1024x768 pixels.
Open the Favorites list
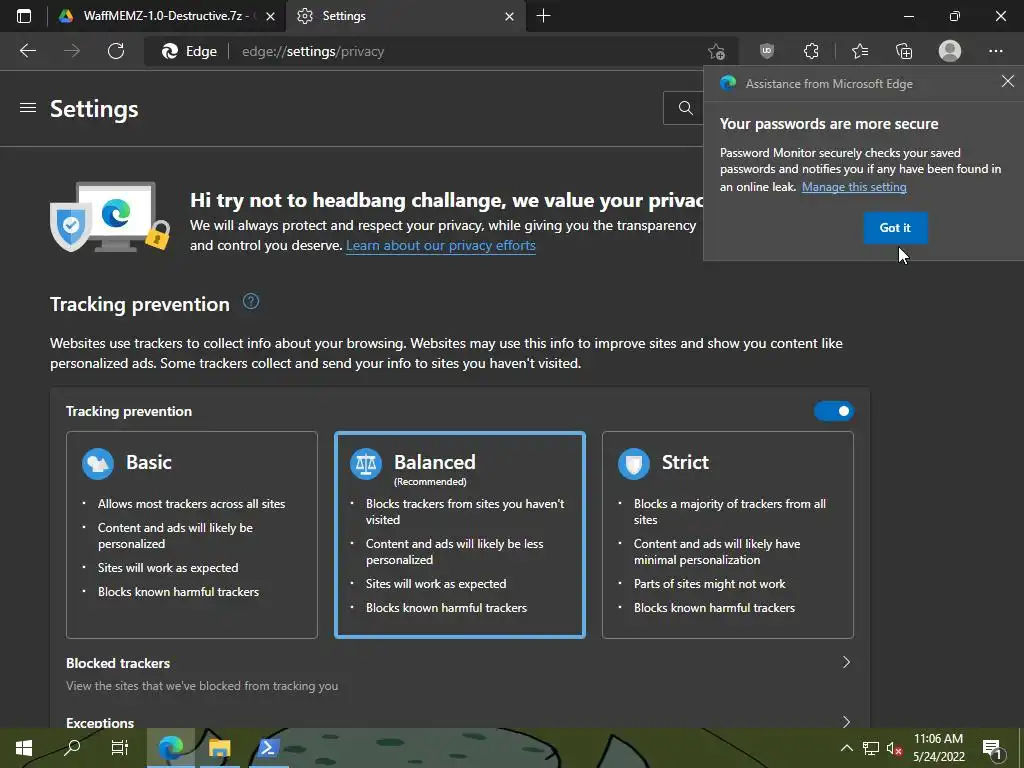tap(859, 51)
